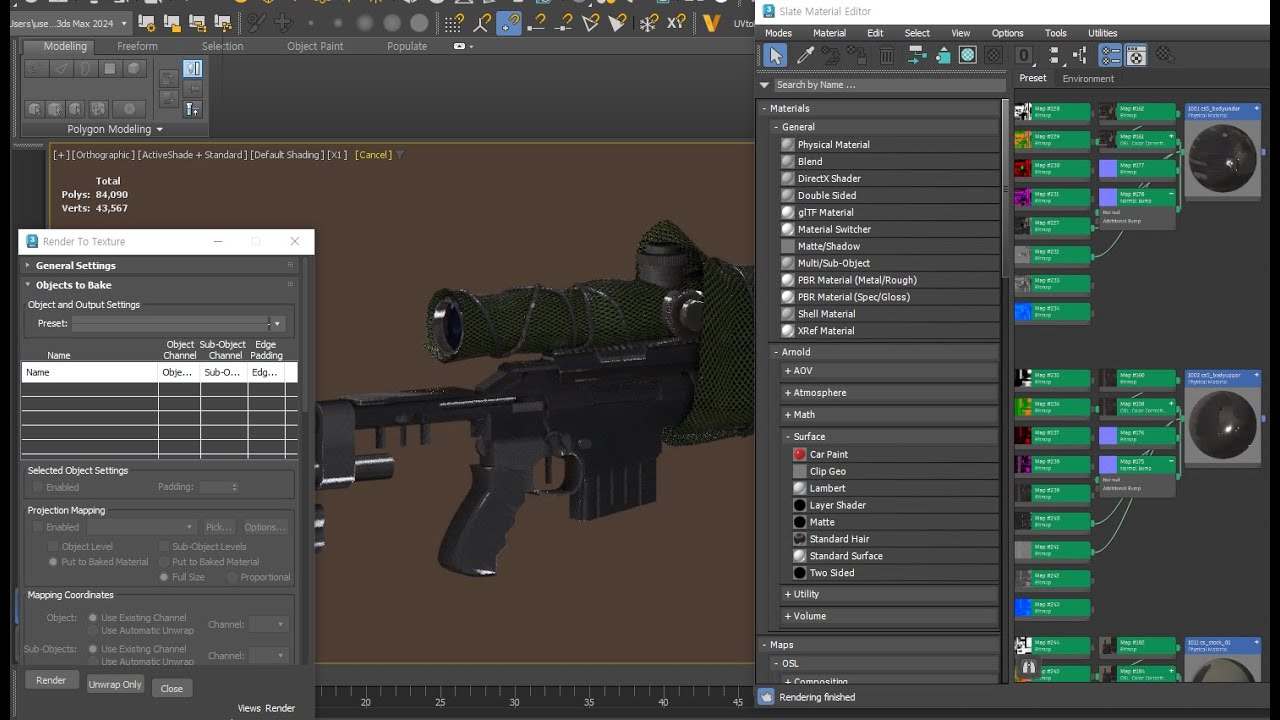
Task: Click the Unwrap Only button
Action: click(115, 685)
